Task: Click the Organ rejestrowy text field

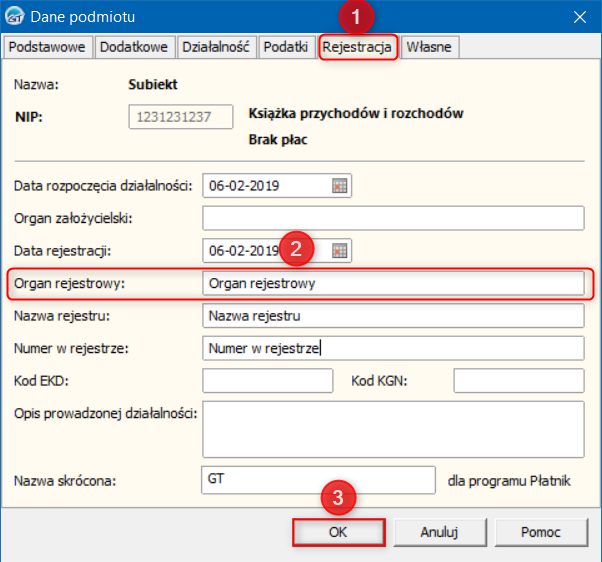Action: [x=394, y=283]
